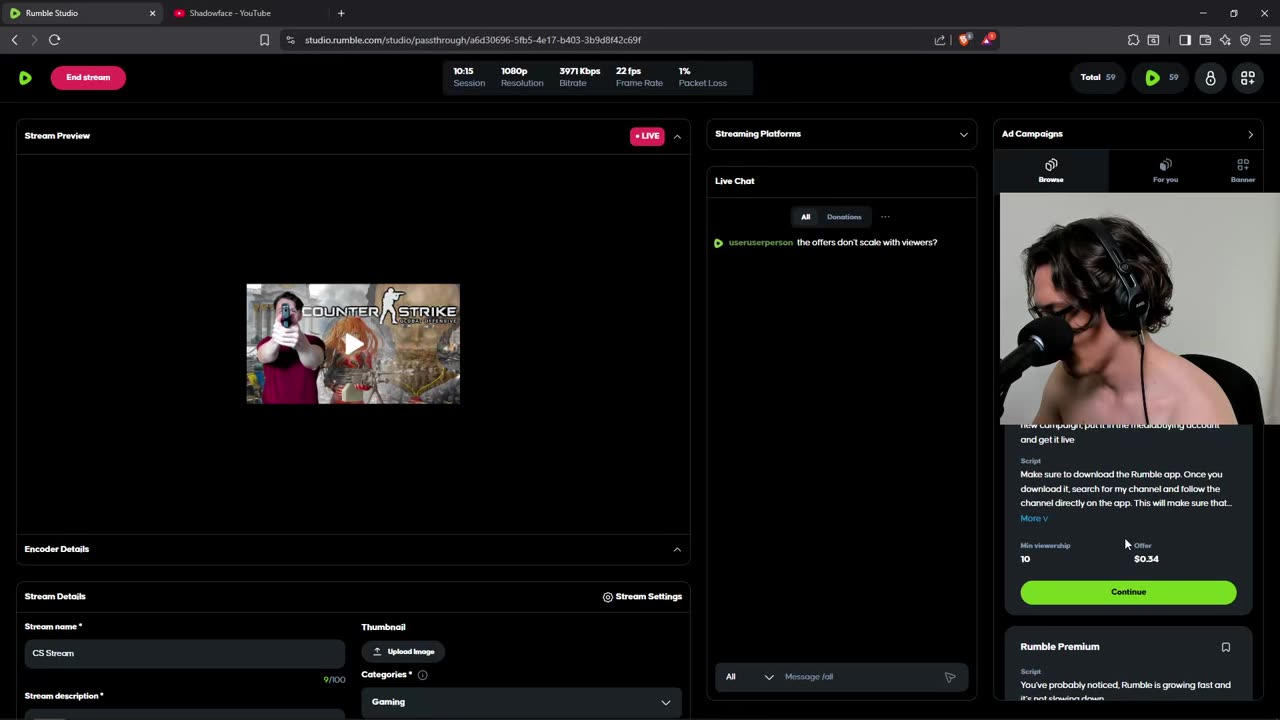Expand the Streaming Platforms panel
Image resolution: width=1280 pixels, height=720 pixels.
point(964,134)
